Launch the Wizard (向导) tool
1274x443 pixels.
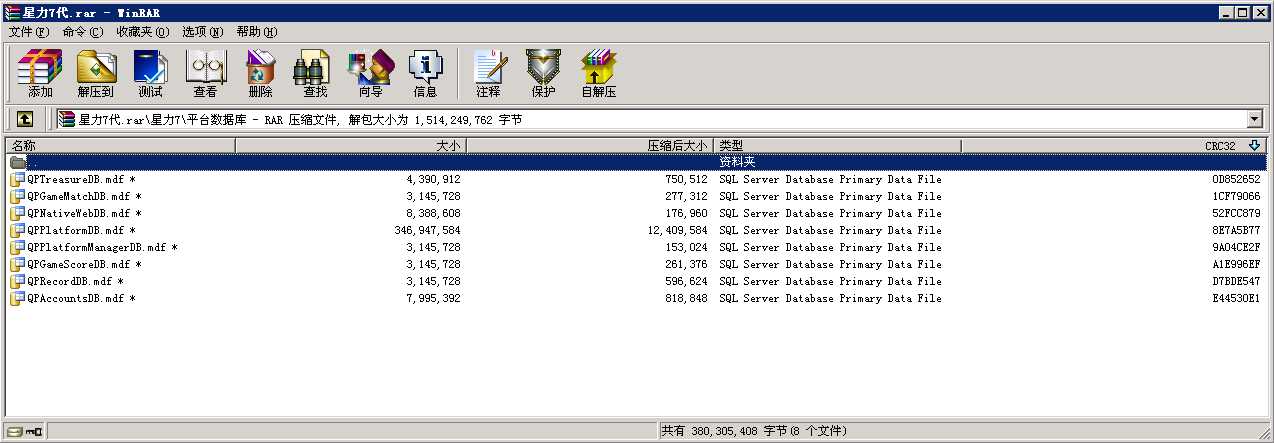(370, 74)
